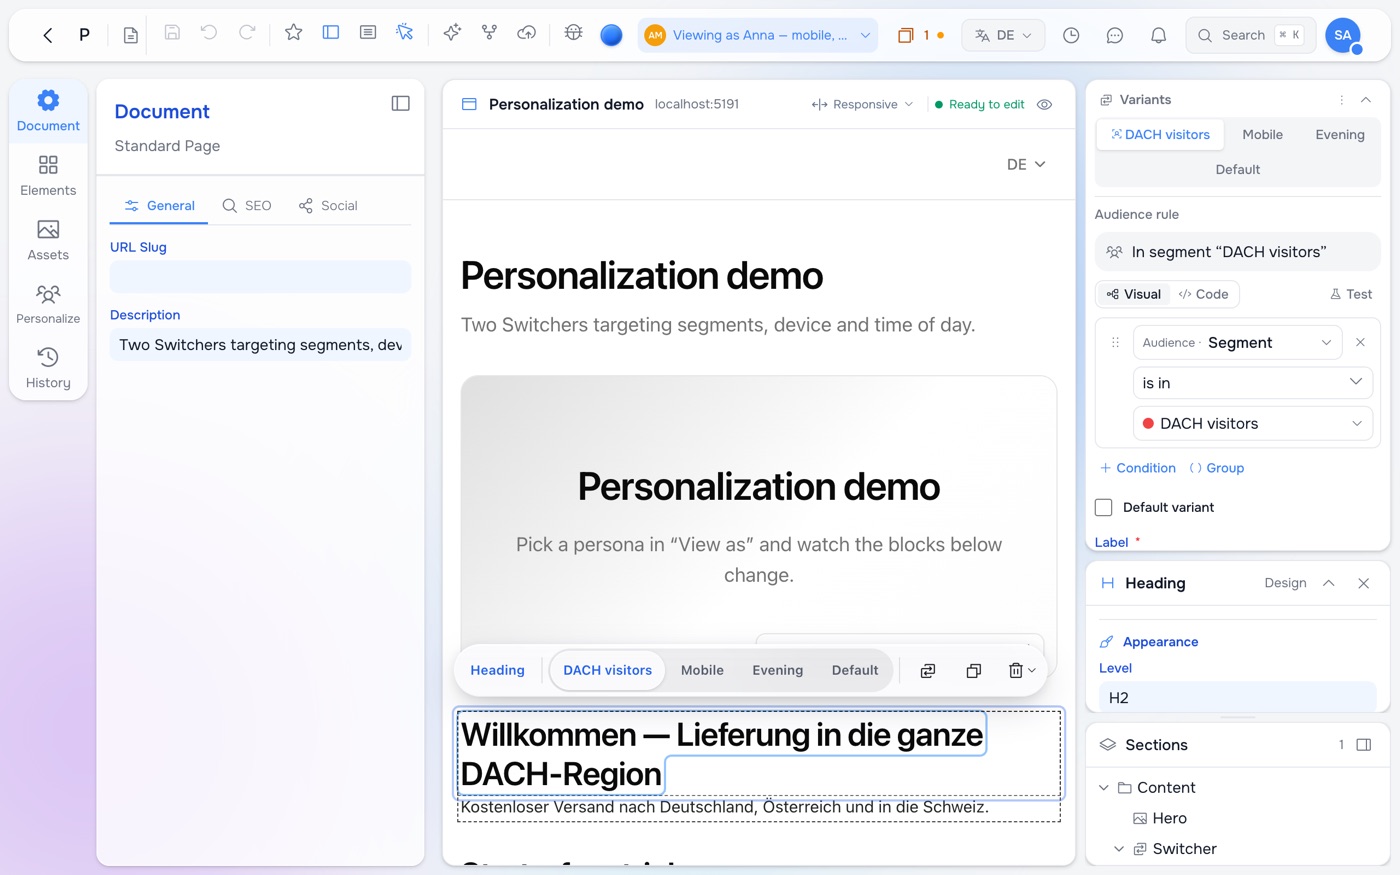Click the blue circle status indicator in toolbar
The image size is (1400, 875).
611,35
